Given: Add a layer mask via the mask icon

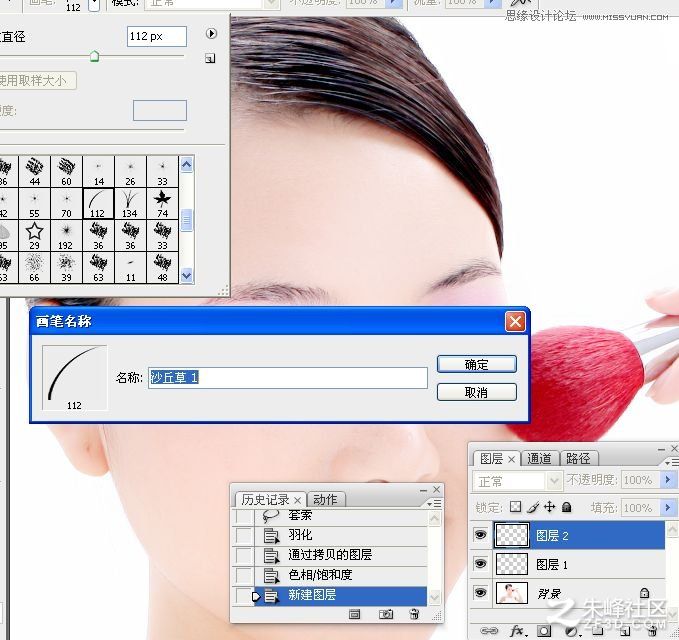Looking at the screenshot, I should [x=544, y=630].
